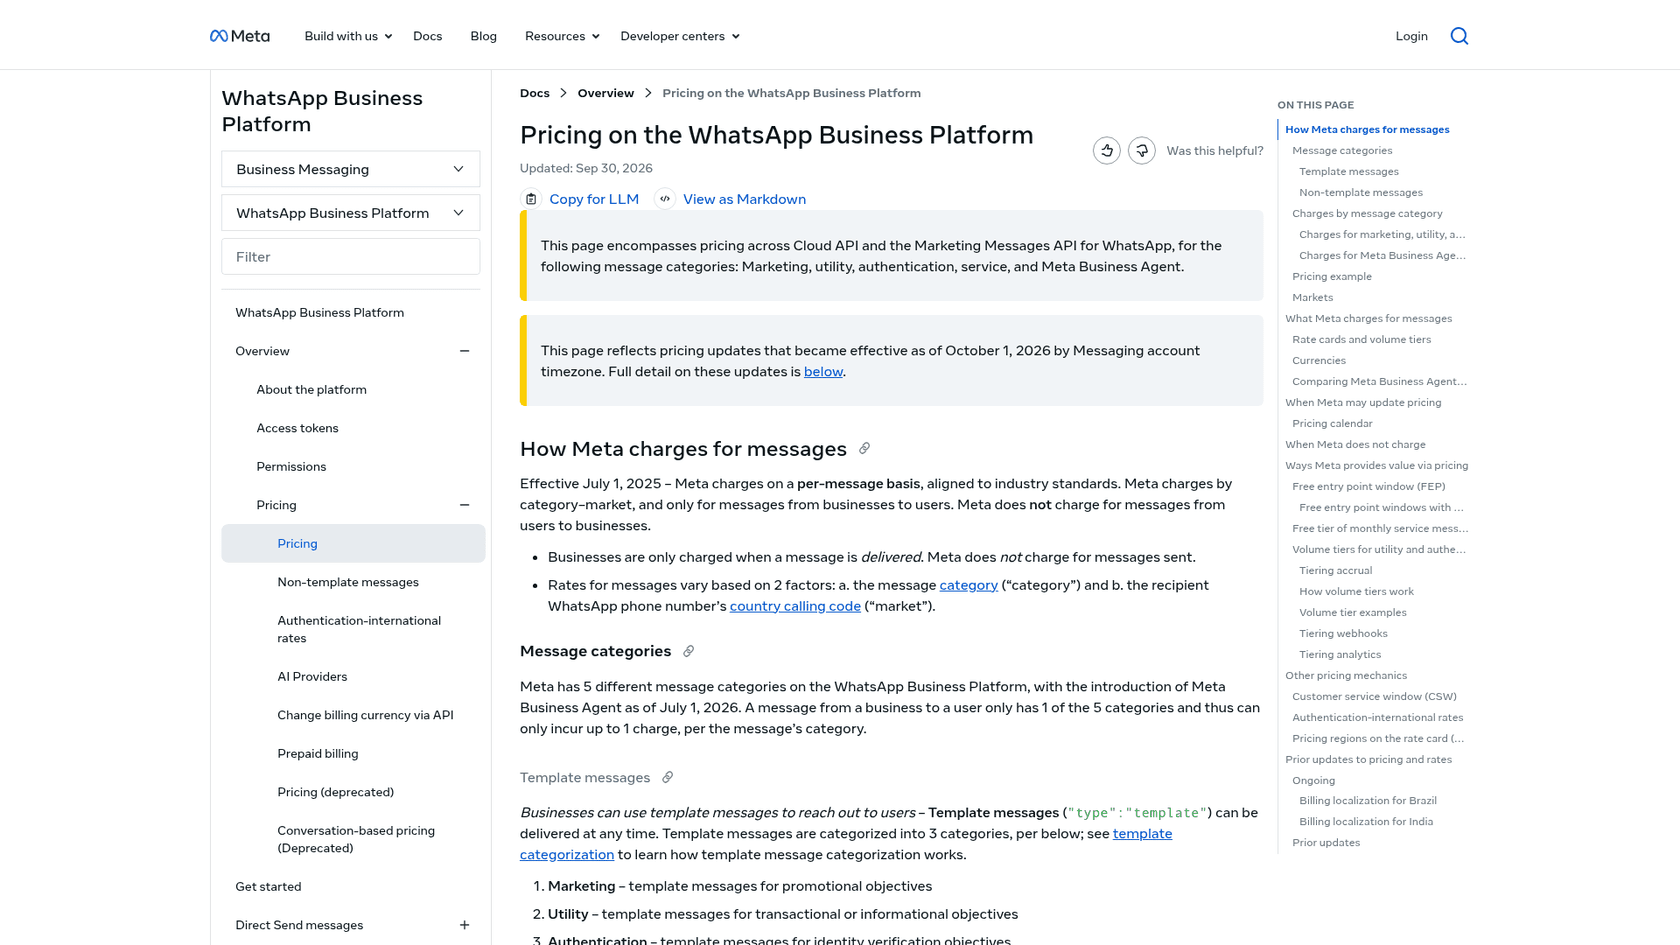Open the WhatsApp Business Platform dropdown

tap(350, 213)
